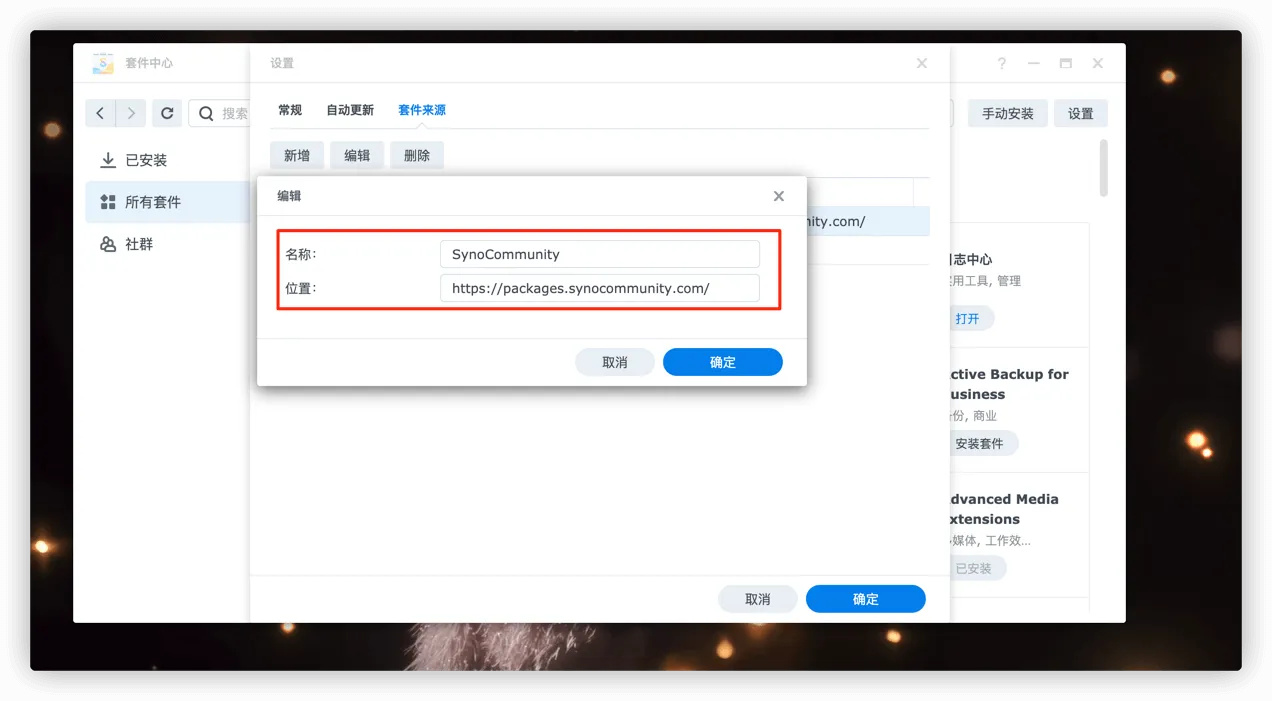Maximize the Package Center window

(x=1065, y=63)
